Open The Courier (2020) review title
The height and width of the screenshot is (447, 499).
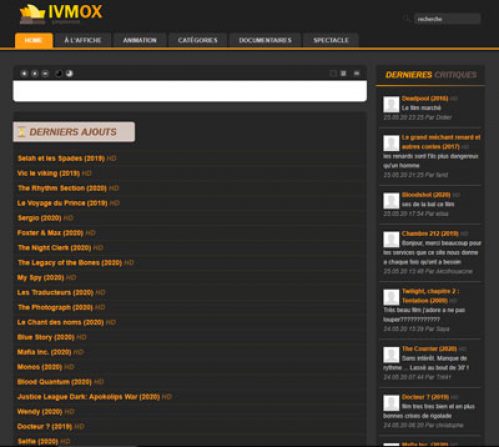429,349
